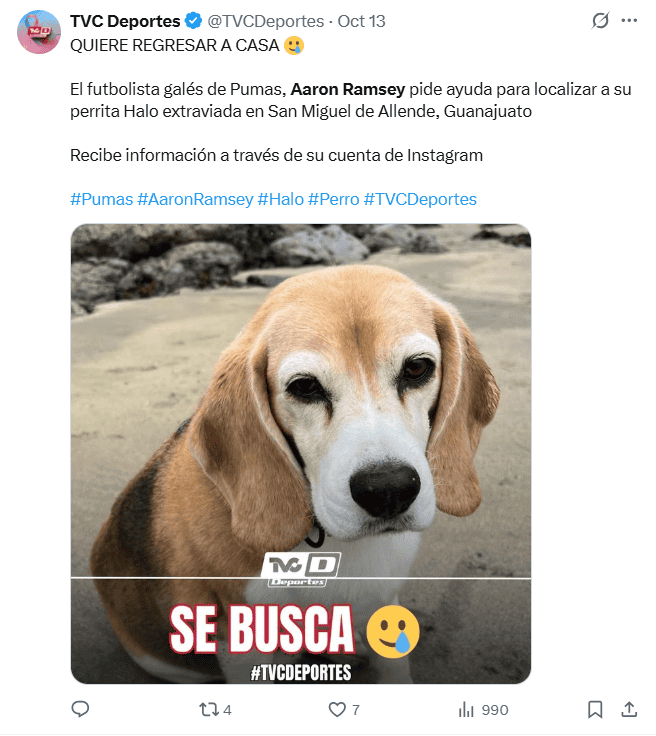
Task: Enlarge the beagle Se Busca image
Action: pyautogui.click(x=301, y=453)
